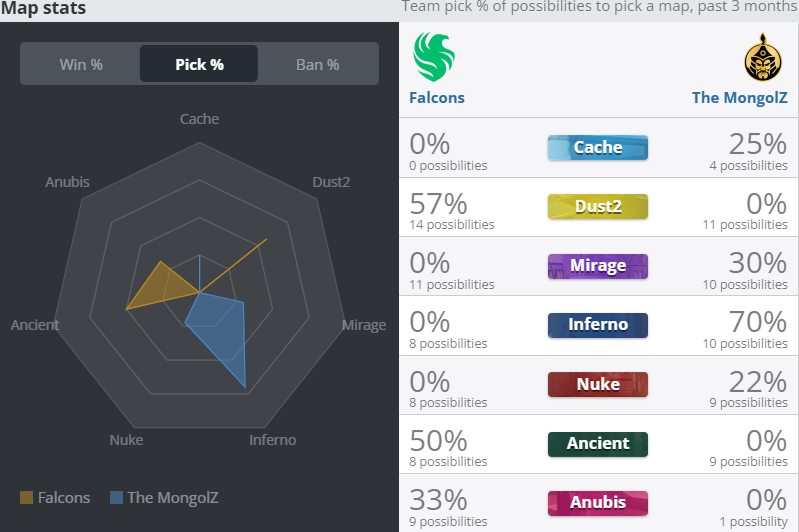
Task: Click the Dust2 label on radar chart
Action: coord(331,182)
